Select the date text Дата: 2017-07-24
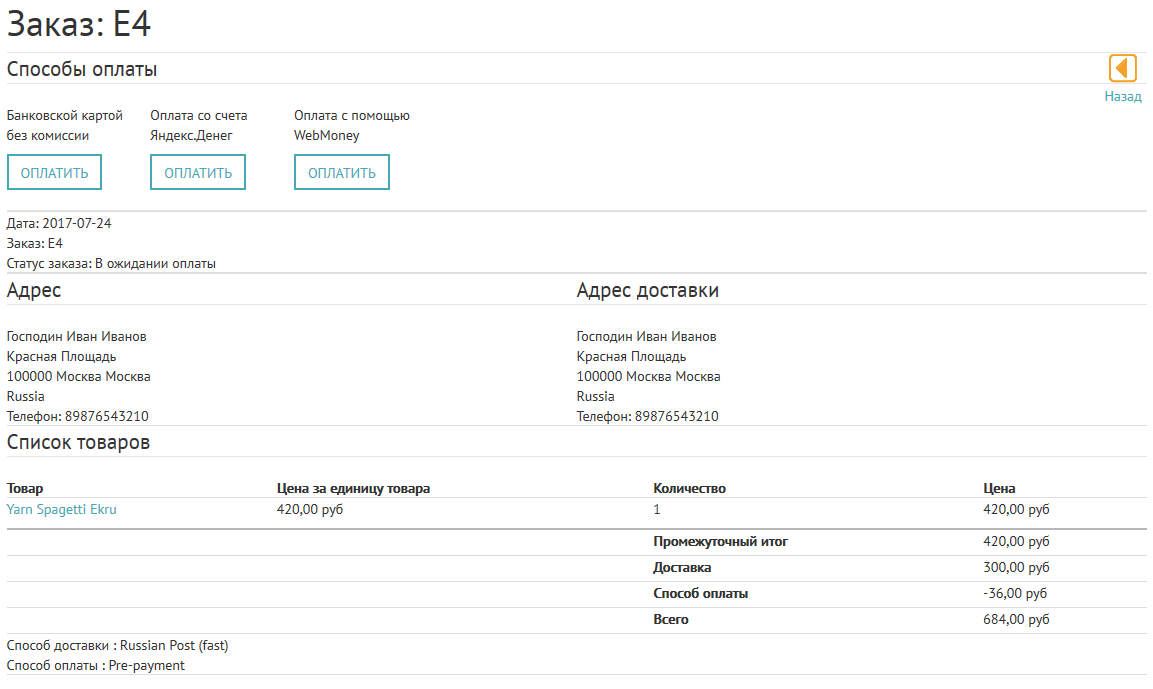The height and width of the screenshot is (689, 1153). (x=59, y=223)
